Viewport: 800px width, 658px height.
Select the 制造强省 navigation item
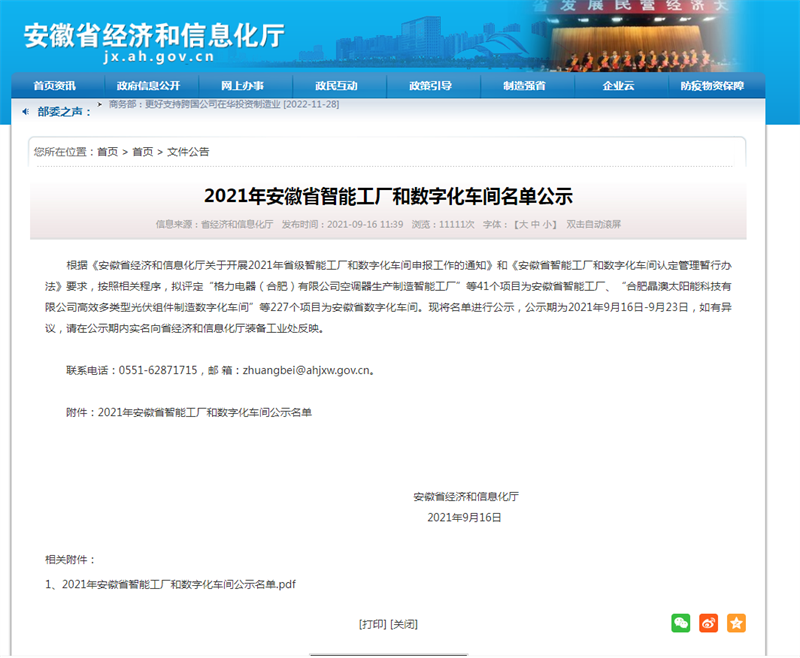pyautogui.click(x=524, y=86)
